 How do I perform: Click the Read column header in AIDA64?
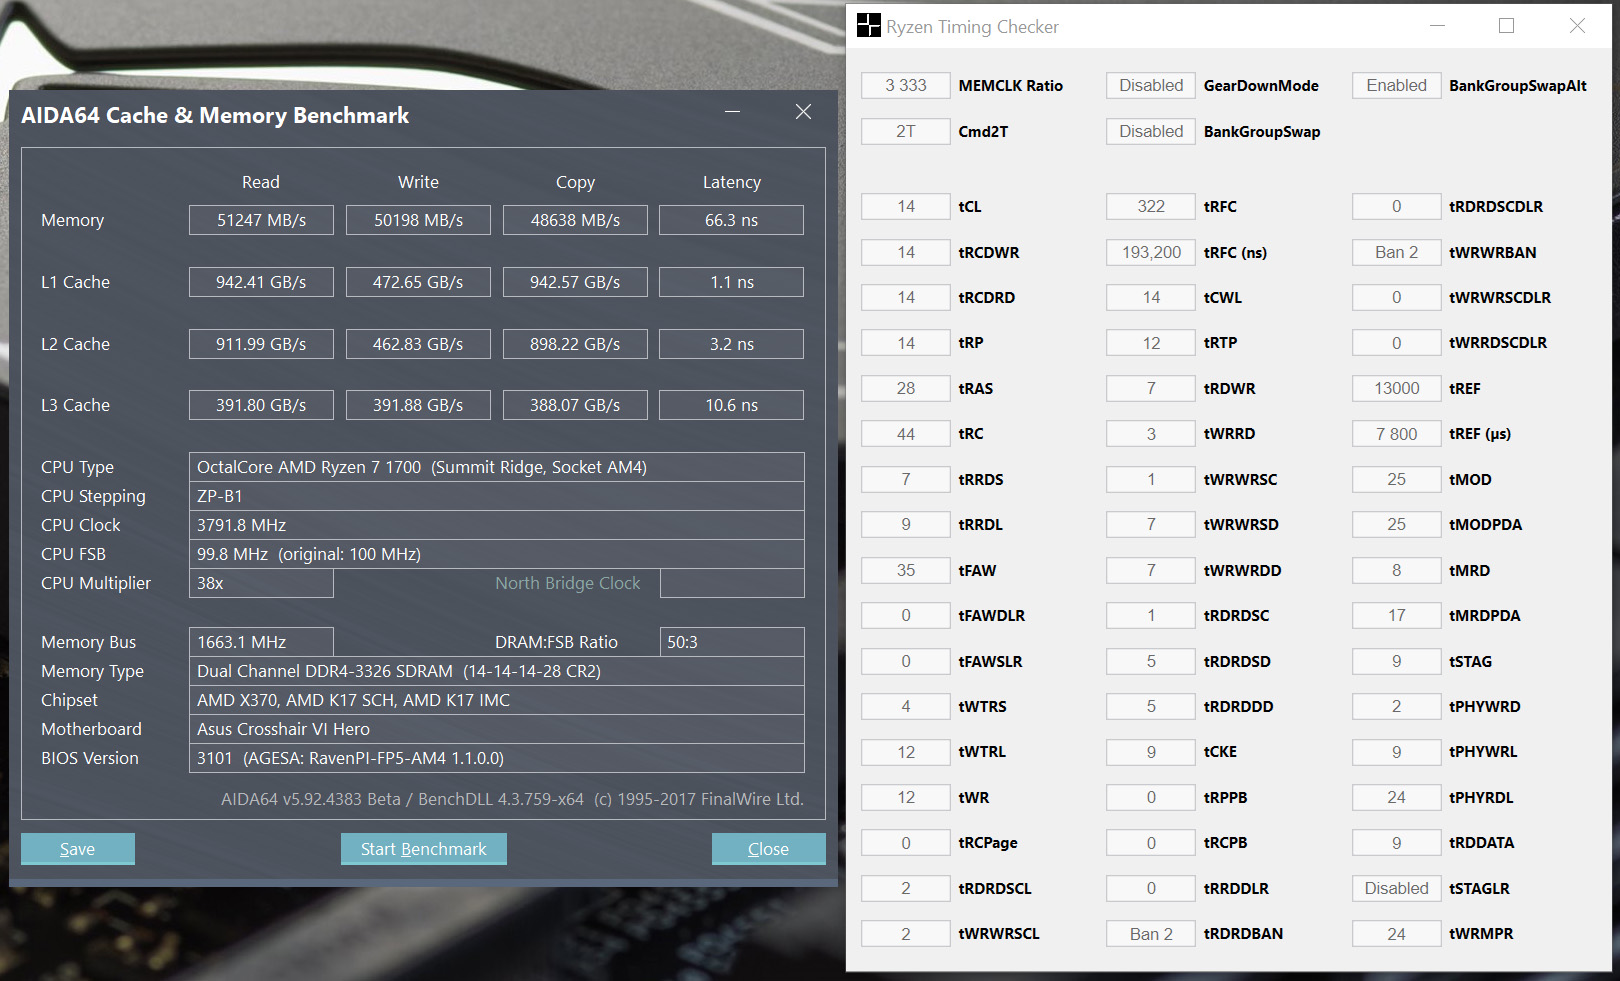tap(261, 182)
